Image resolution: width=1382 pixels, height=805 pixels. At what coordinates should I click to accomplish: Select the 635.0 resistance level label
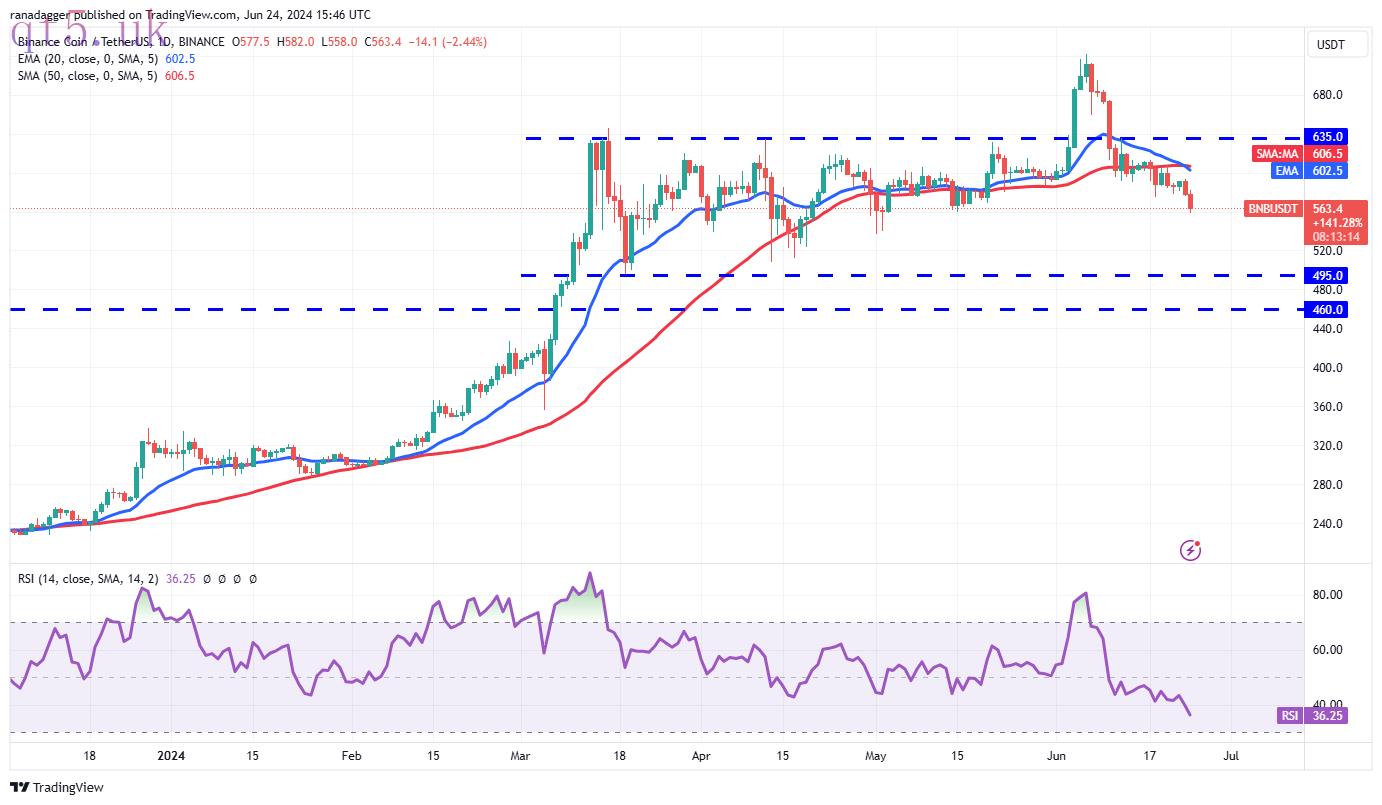click(x=1328, y=137)
